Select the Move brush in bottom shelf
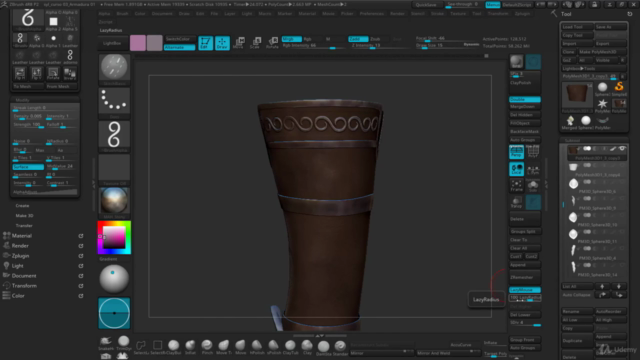640x360 pixels. [240, 347]
